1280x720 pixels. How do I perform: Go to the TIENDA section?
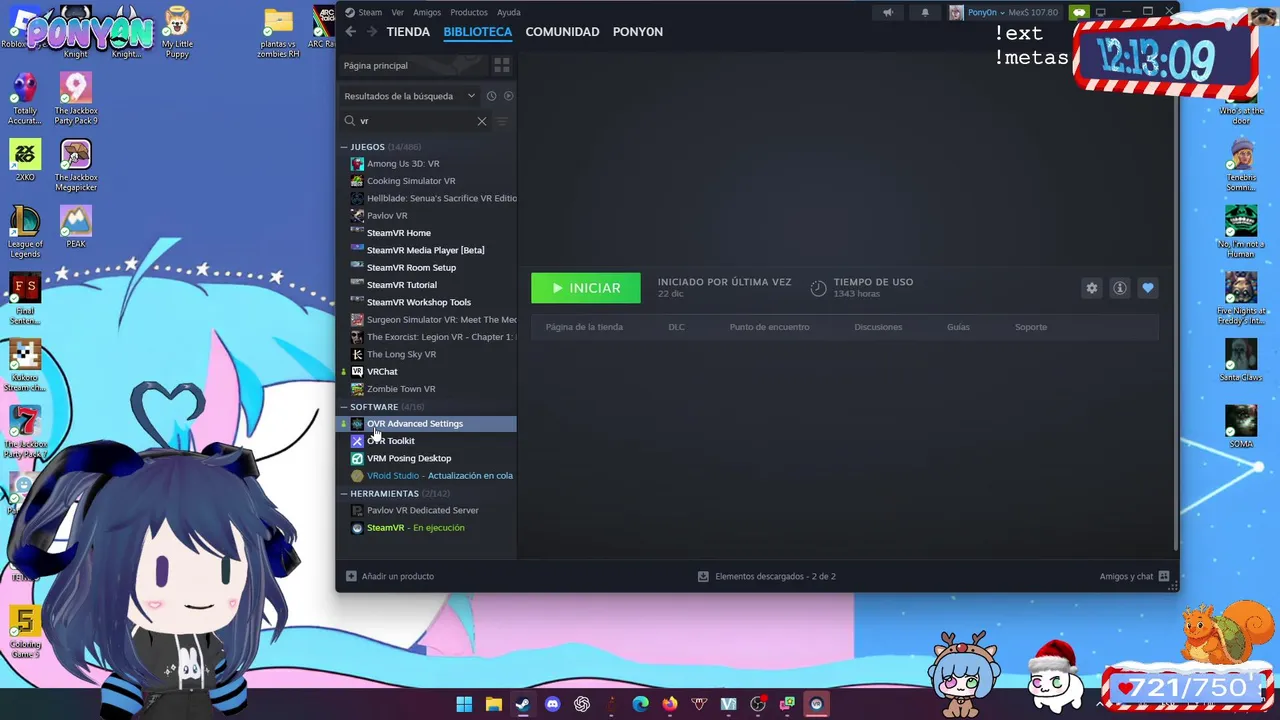coord(408,32)
